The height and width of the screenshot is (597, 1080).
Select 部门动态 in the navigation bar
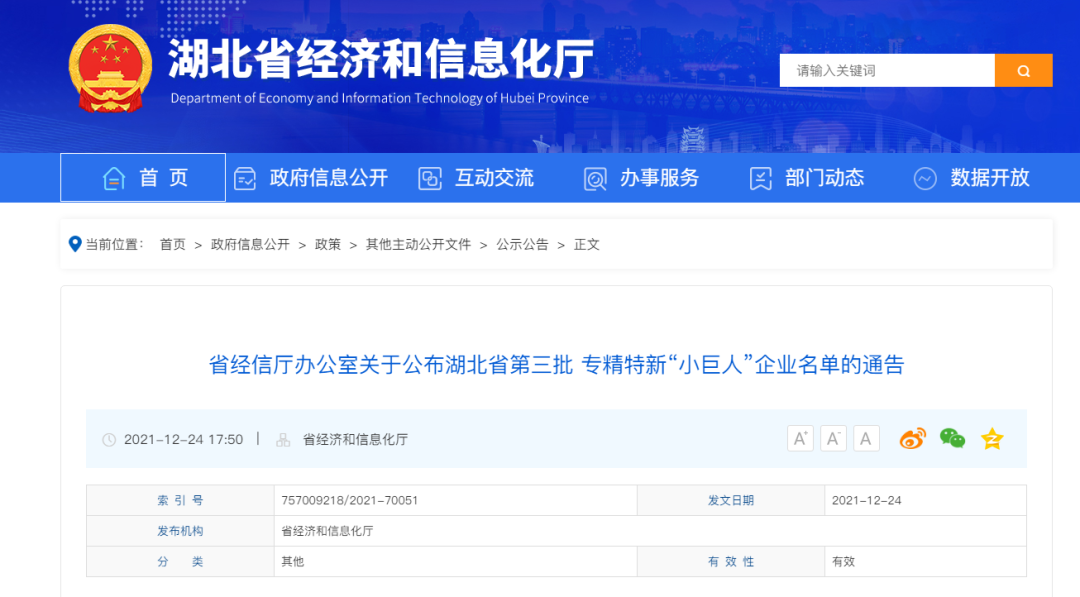pyautogui.click(x=807, y=178)
